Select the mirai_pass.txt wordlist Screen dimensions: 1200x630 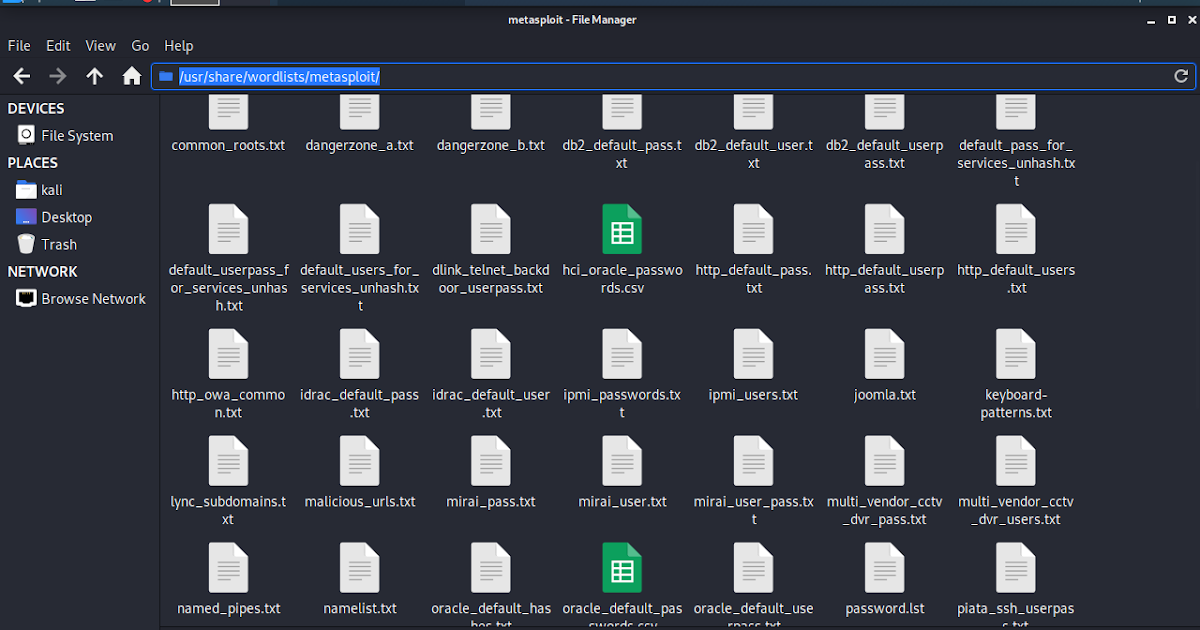click(491, 461)
